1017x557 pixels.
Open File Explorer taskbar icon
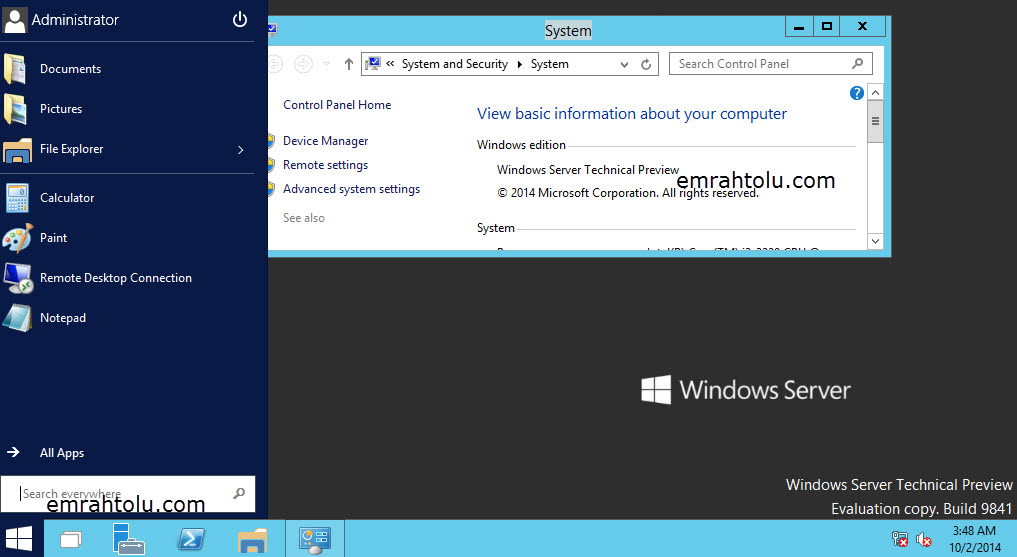[252, 540]
